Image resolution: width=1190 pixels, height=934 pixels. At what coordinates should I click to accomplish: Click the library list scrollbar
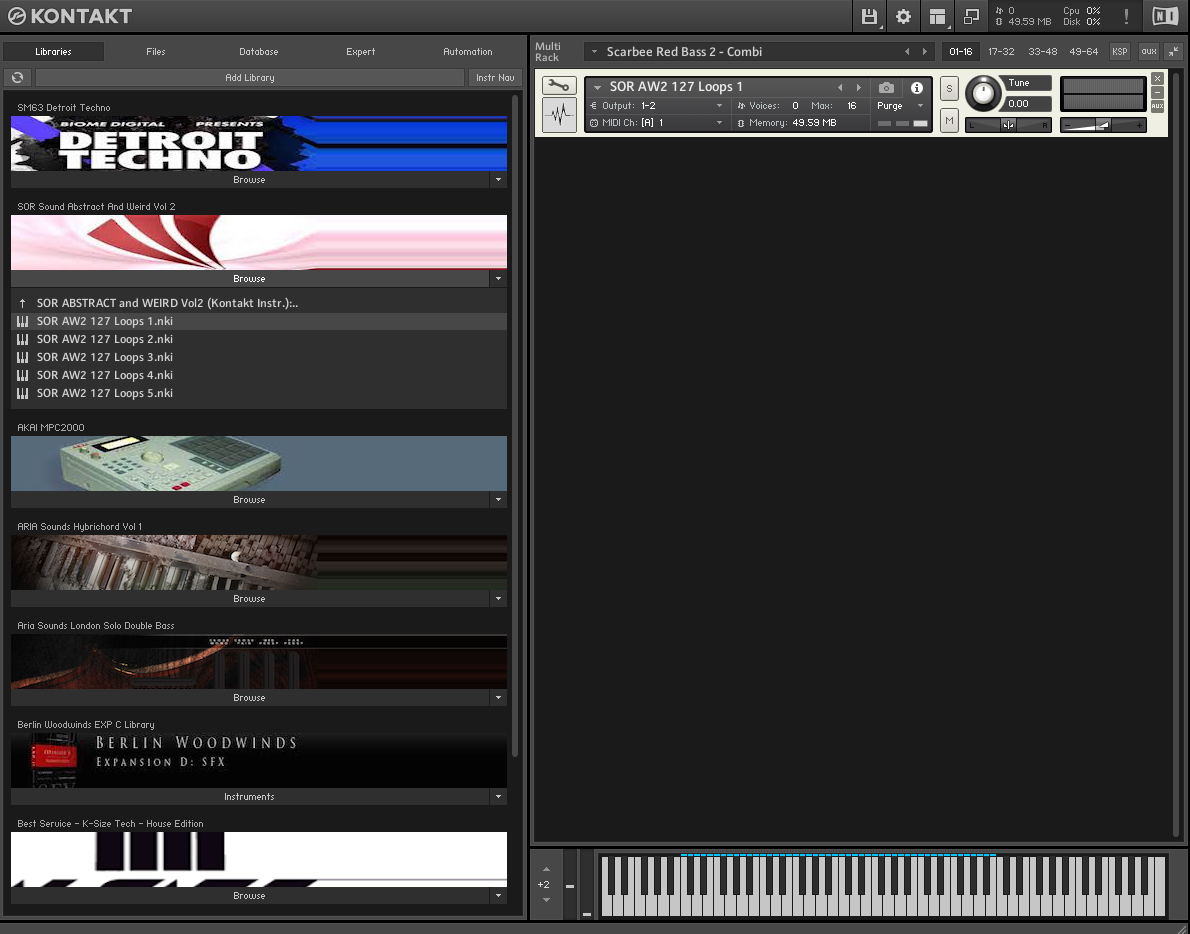pos(516,425)
